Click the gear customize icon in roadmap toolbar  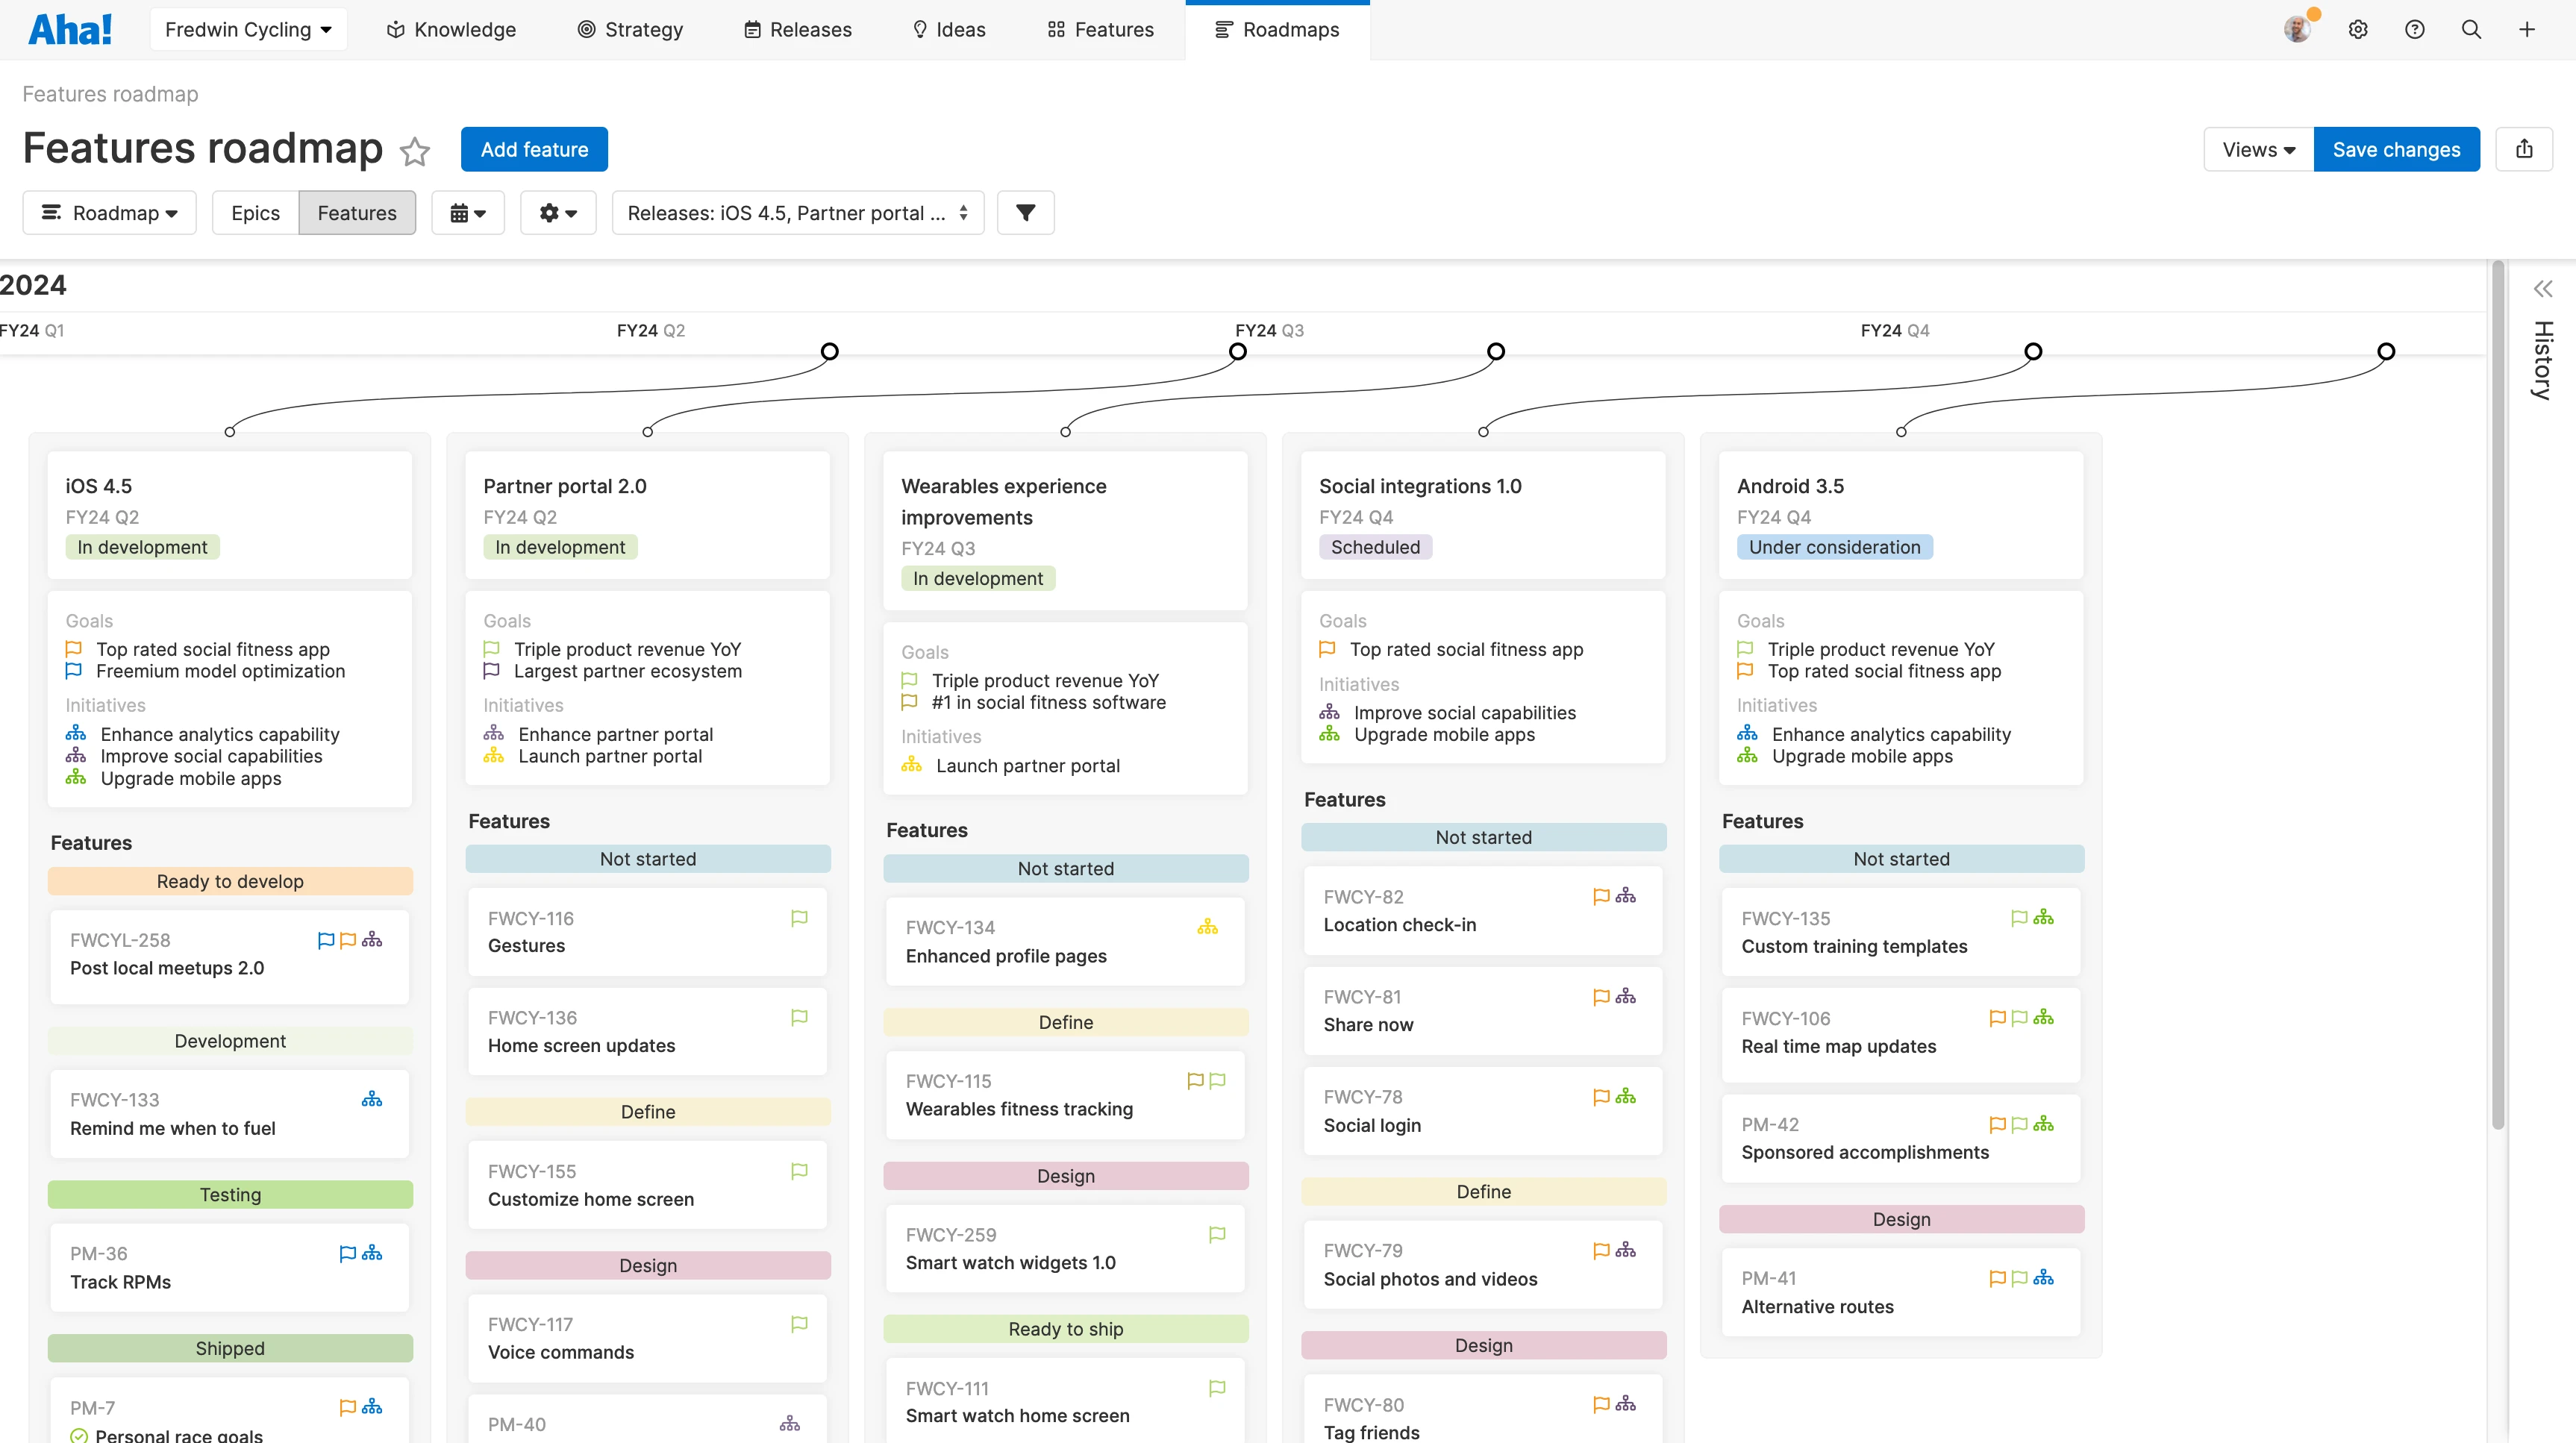[x=557, y=212]
